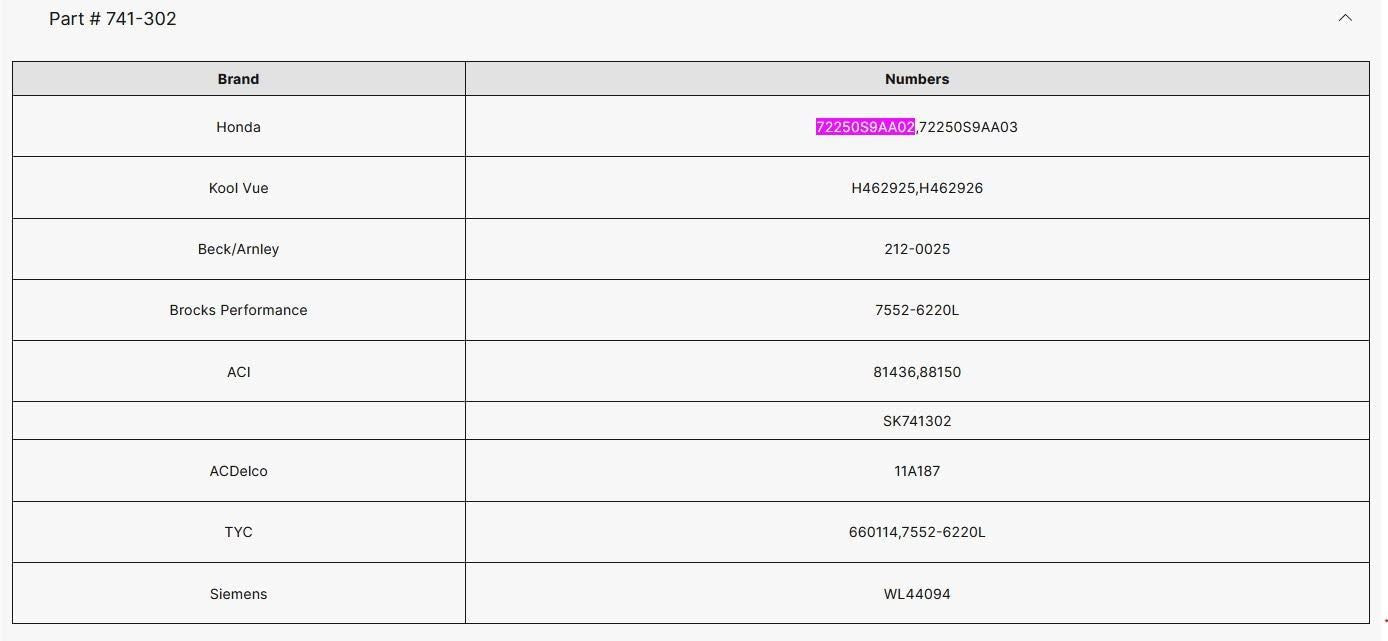Viewport: 1388px width, 641px height.
Task: Select the Kool Vue brand cell
Action: coord(238,188)
